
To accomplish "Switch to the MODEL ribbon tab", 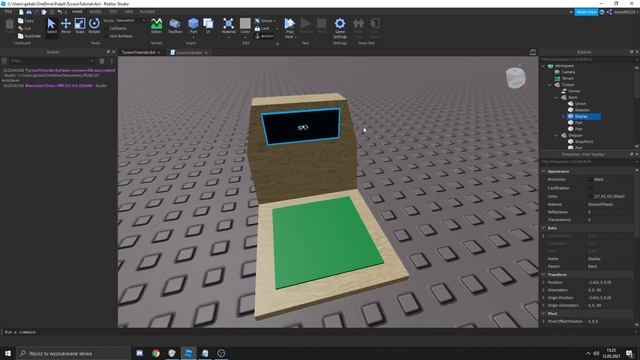I will (96, 12).
